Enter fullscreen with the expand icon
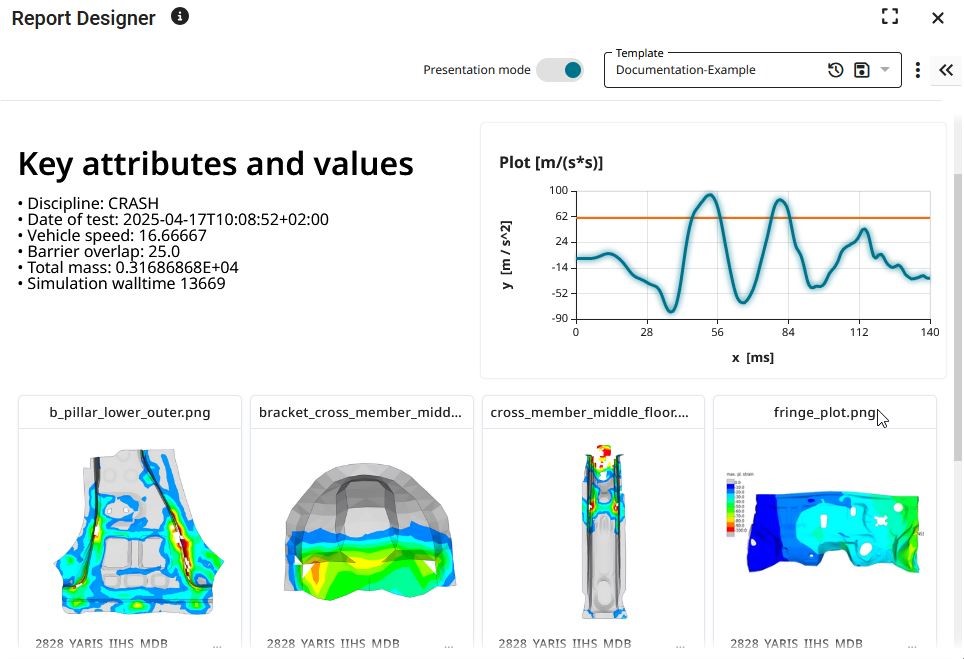The width and height of the screenshot is (964, 659). [889, 17]
